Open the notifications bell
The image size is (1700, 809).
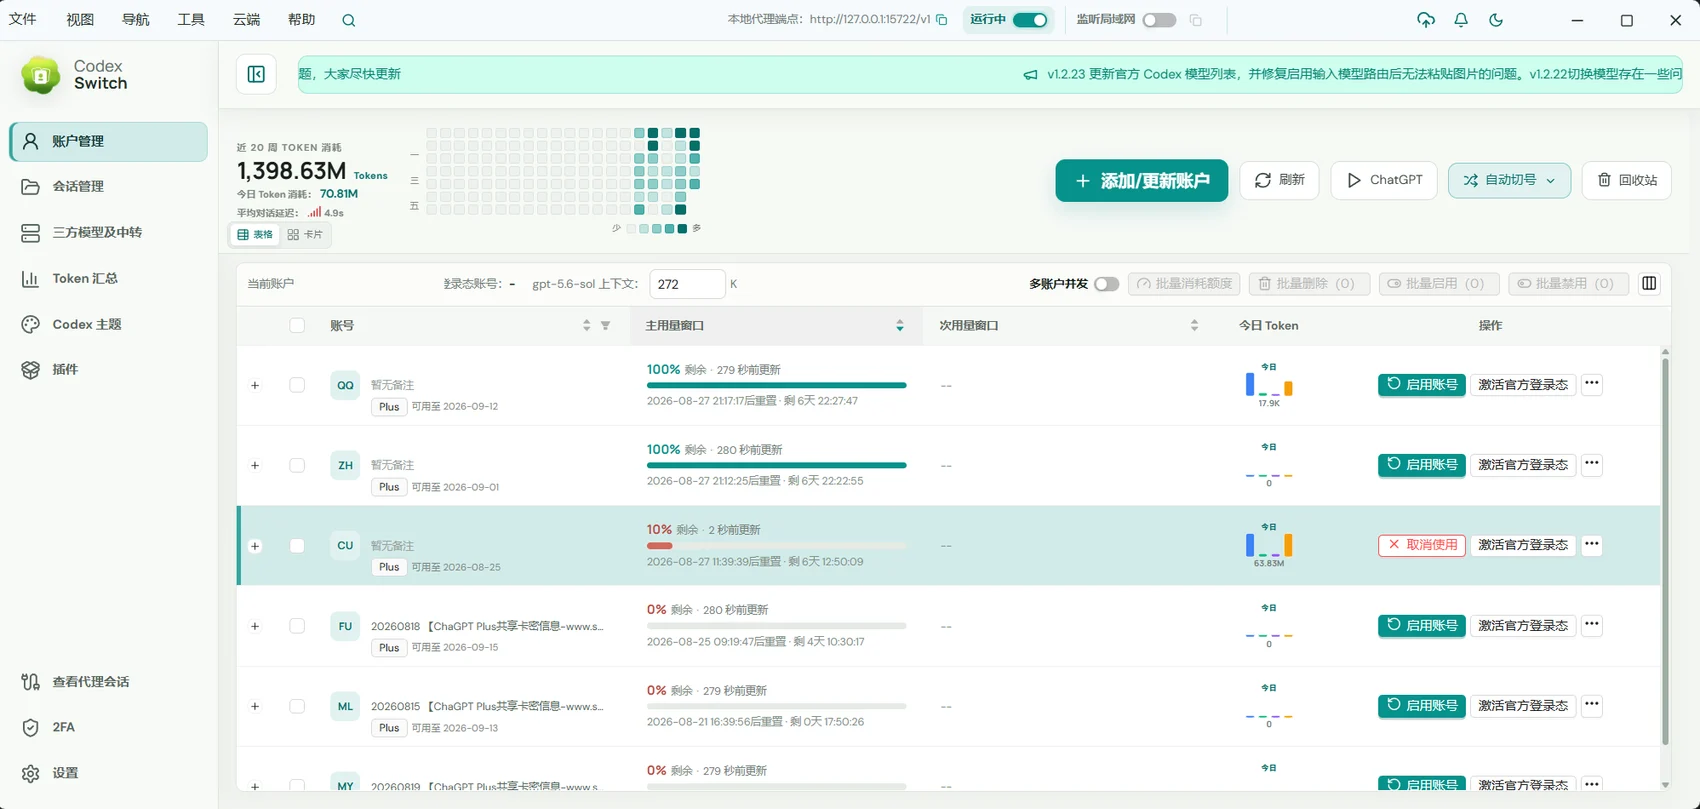click(1461, 20)
